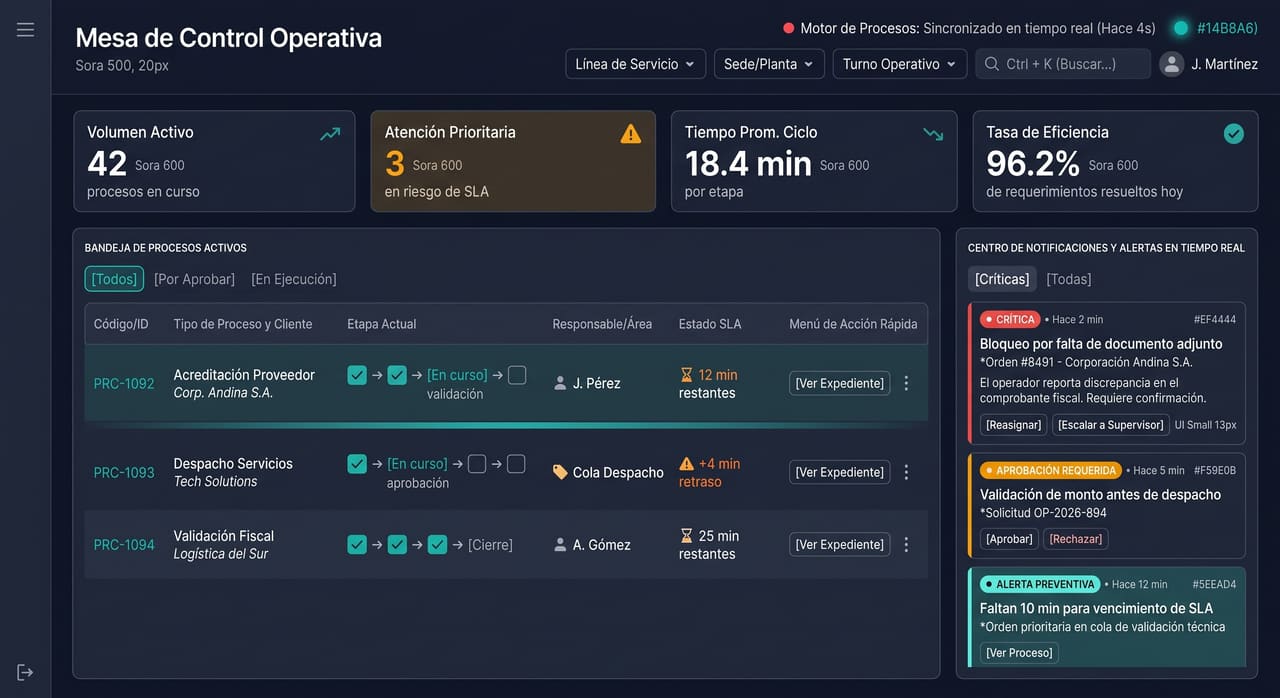Click [Ver Proceso] on the preventive alert
Image resolution: width=1280 pixels, height=698 pixels.
point(1019,653)
